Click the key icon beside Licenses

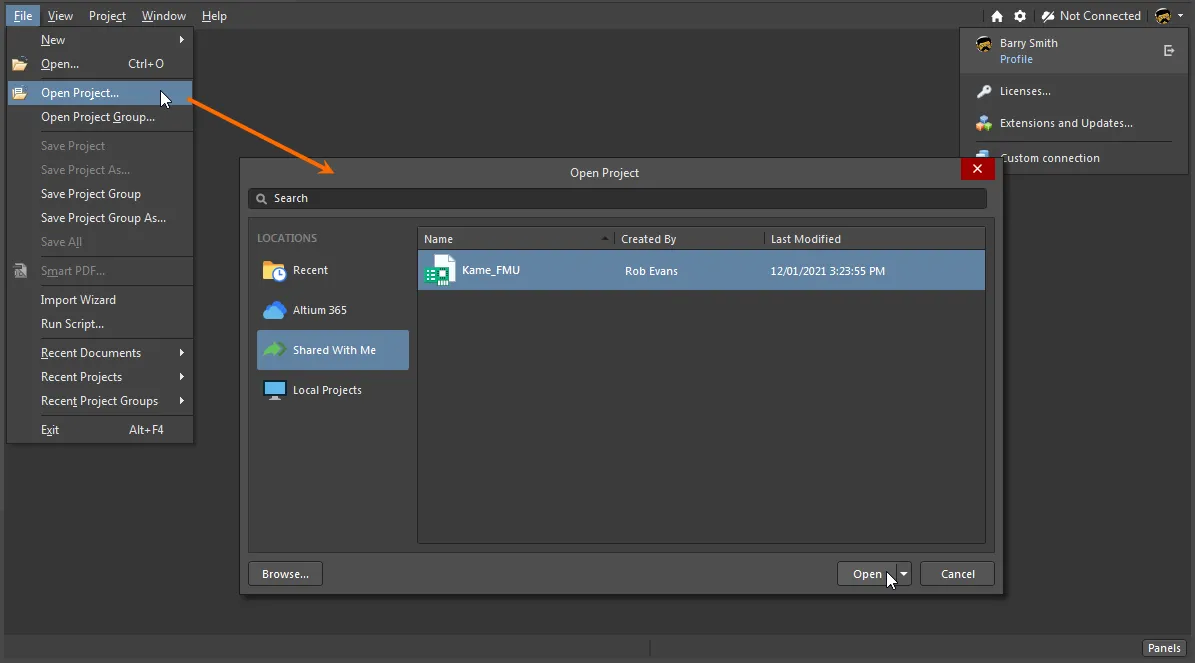[984, 91]
